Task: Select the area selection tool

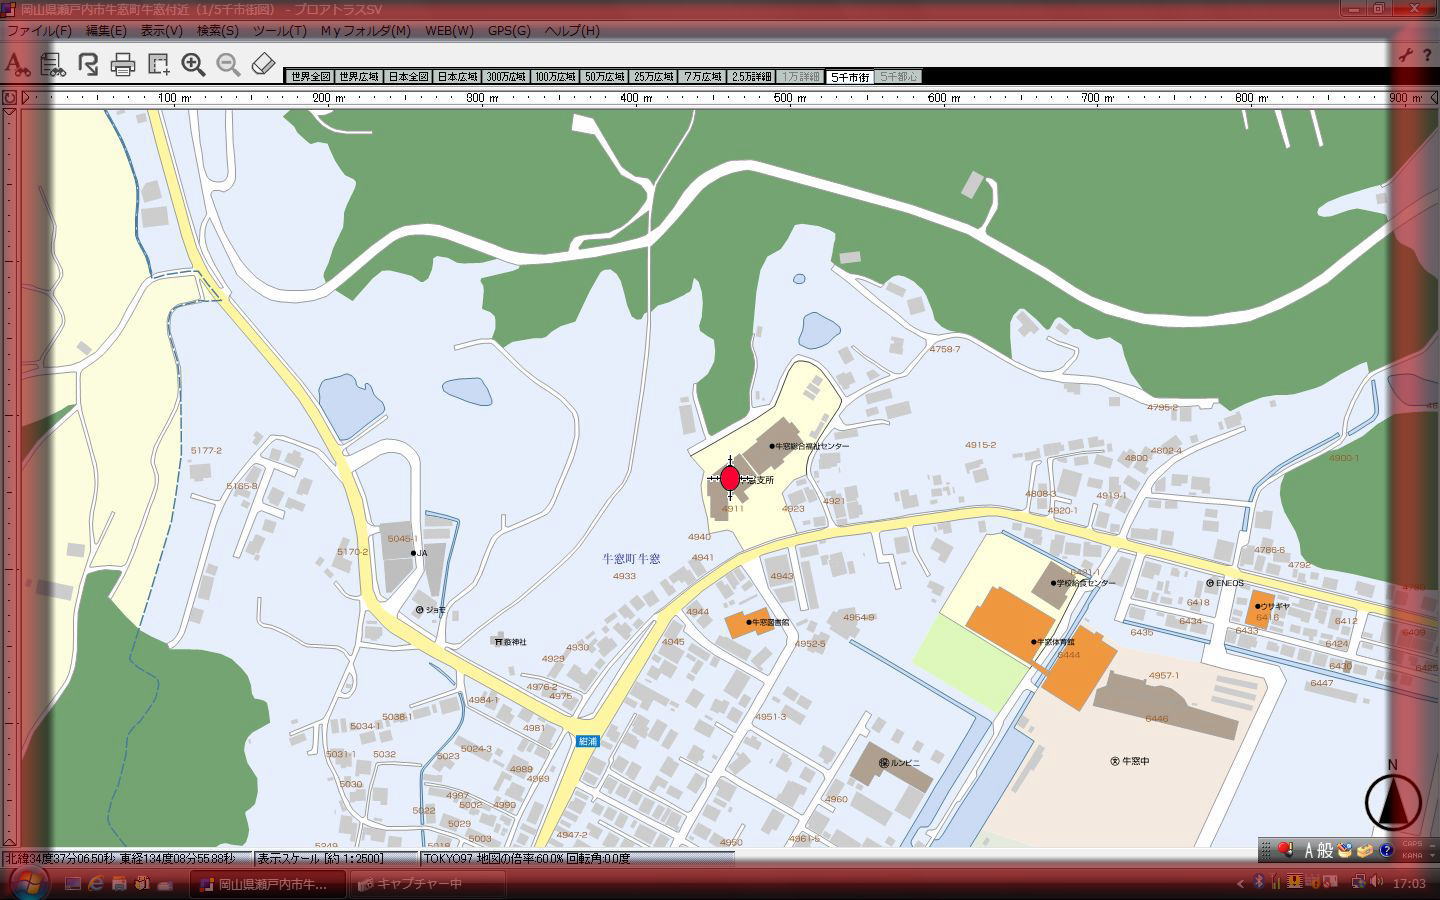Action: pyautogui.click(x=158, y=65)
